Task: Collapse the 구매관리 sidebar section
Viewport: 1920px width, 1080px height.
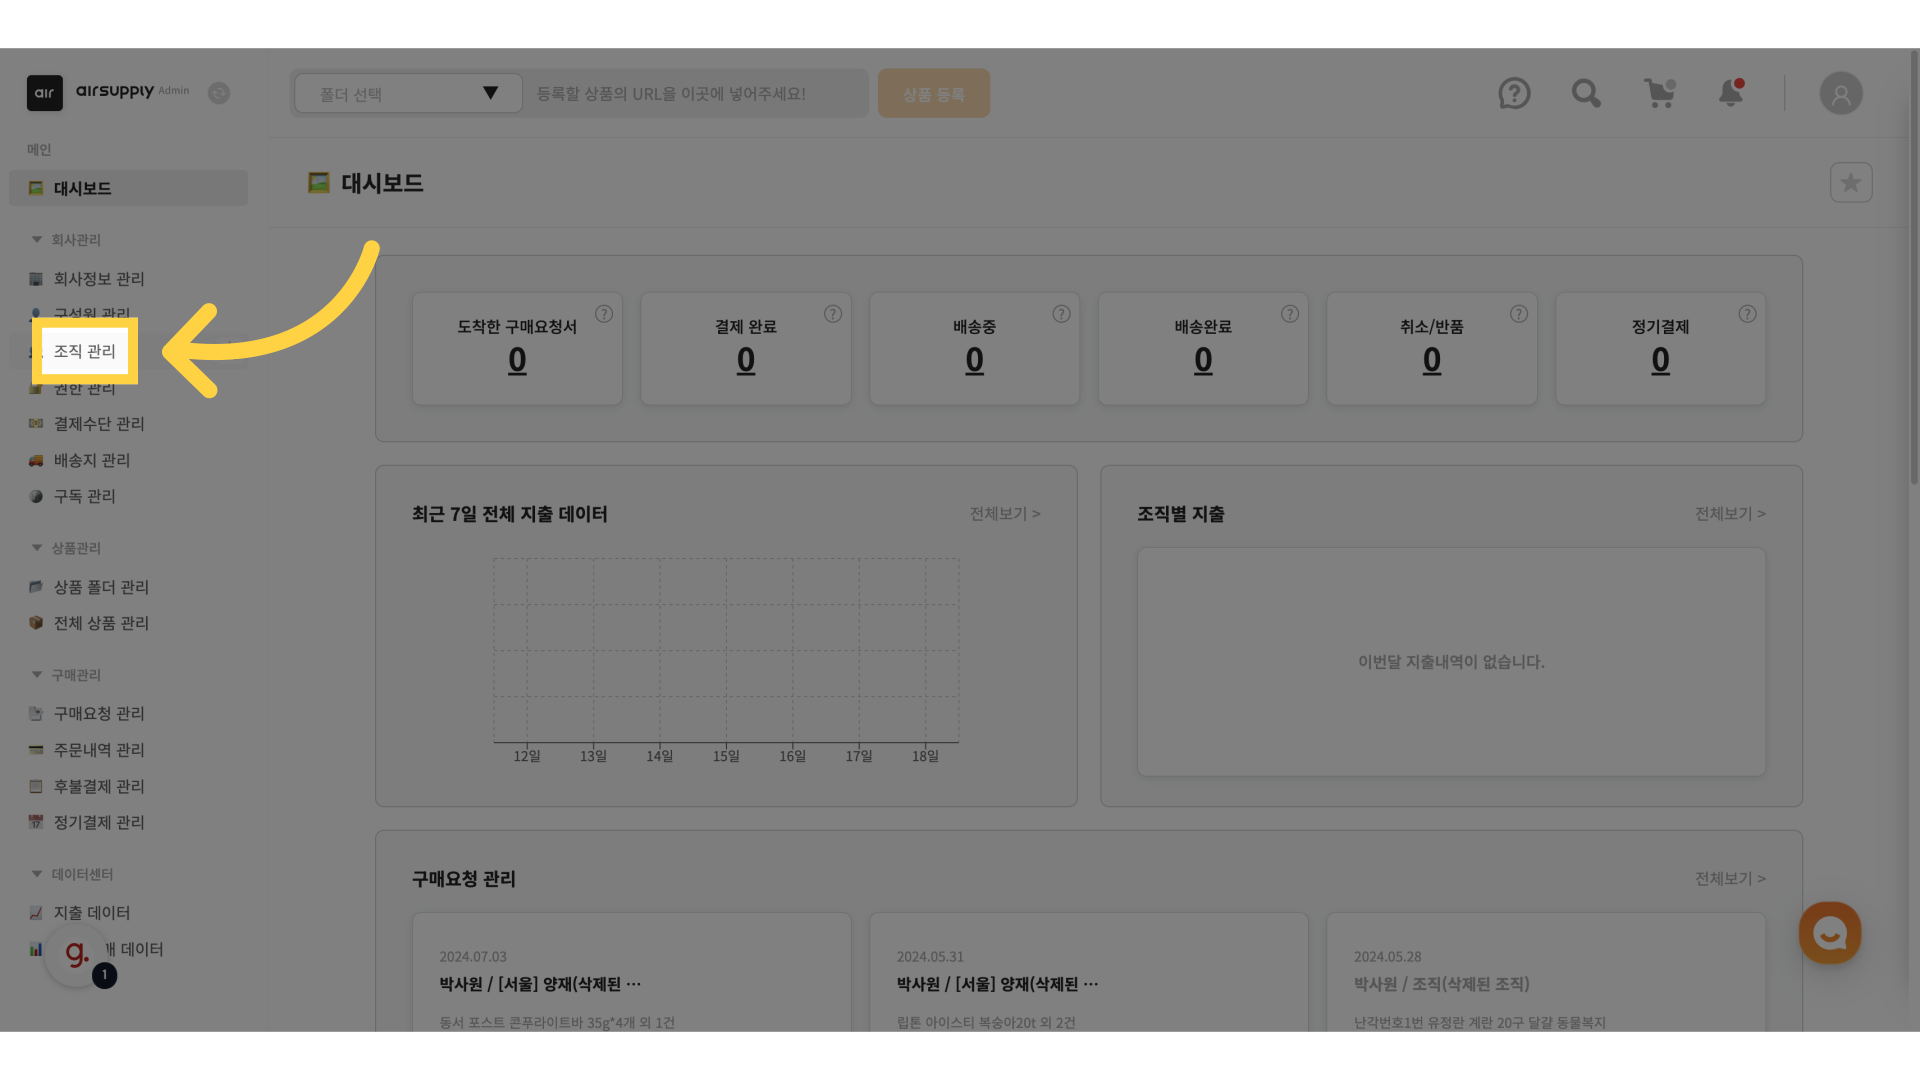Action: click(x=37, y=675)
